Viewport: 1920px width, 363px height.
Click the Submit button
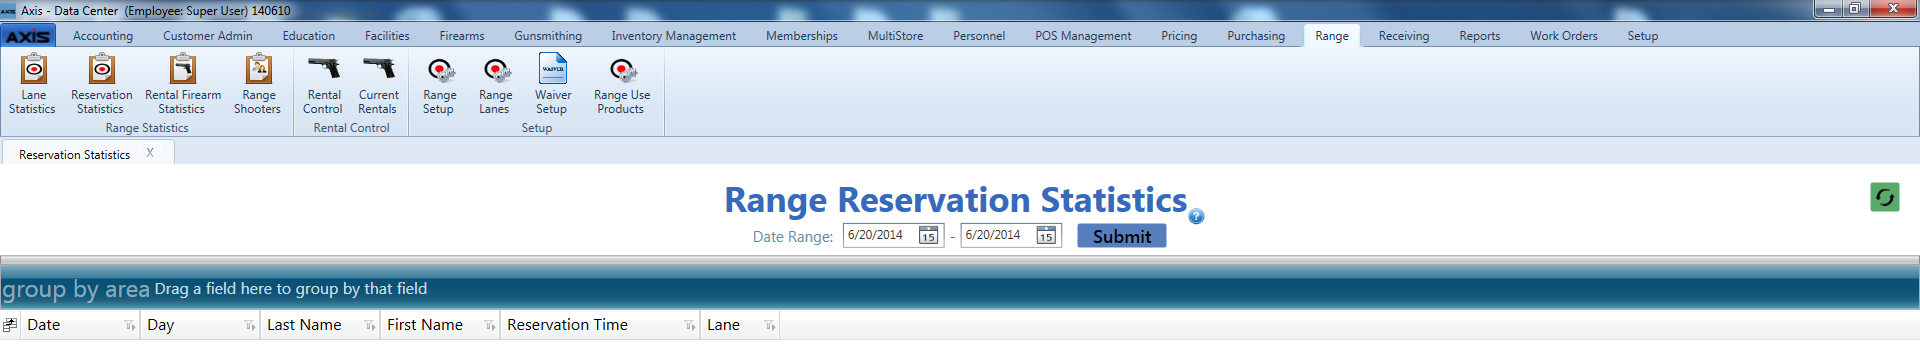point(1121,236)
